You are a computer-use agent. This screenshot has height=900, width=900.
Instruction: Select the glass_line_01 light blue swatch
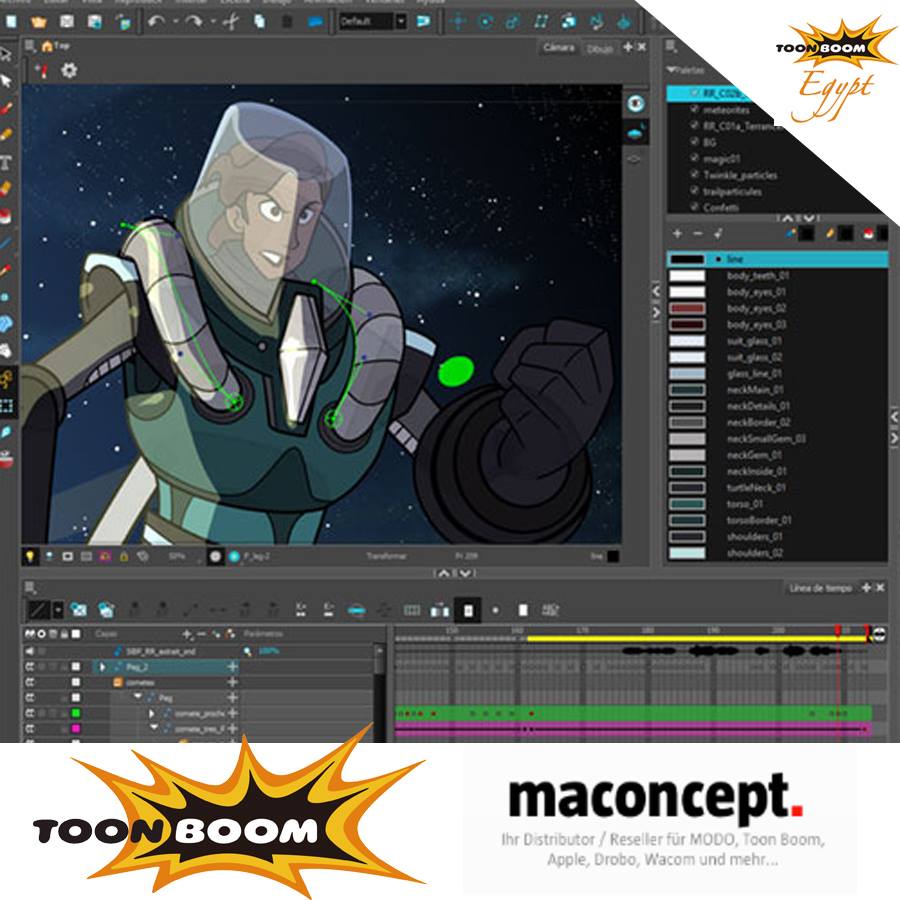pos(687,374)
